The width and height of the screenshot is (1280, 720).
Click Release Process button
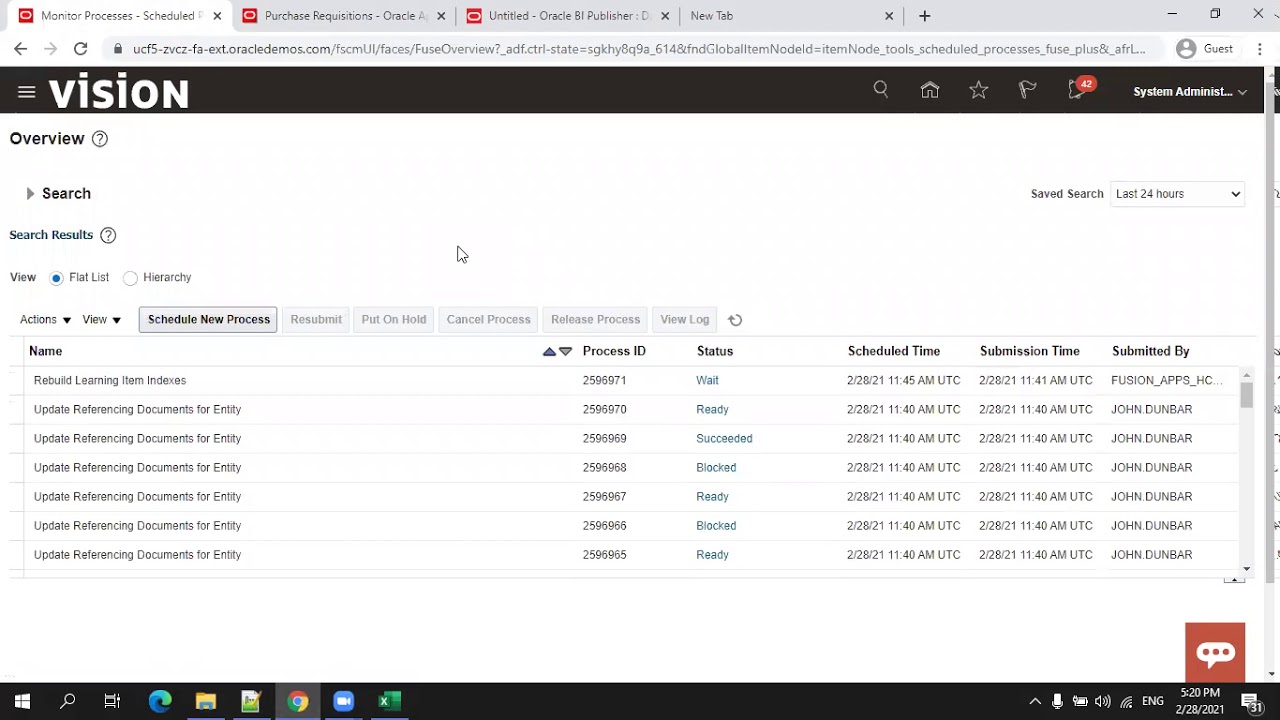(595, 320)
